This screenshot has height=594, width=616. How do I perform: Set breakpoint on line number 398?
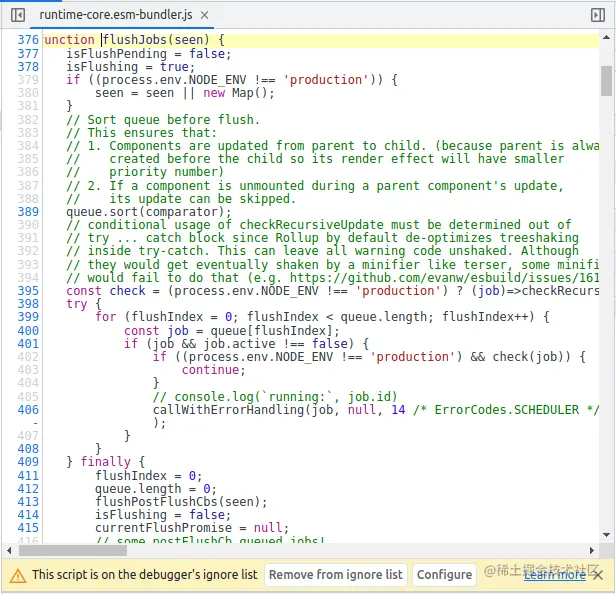pyautogui.click(x=28, y=304)
